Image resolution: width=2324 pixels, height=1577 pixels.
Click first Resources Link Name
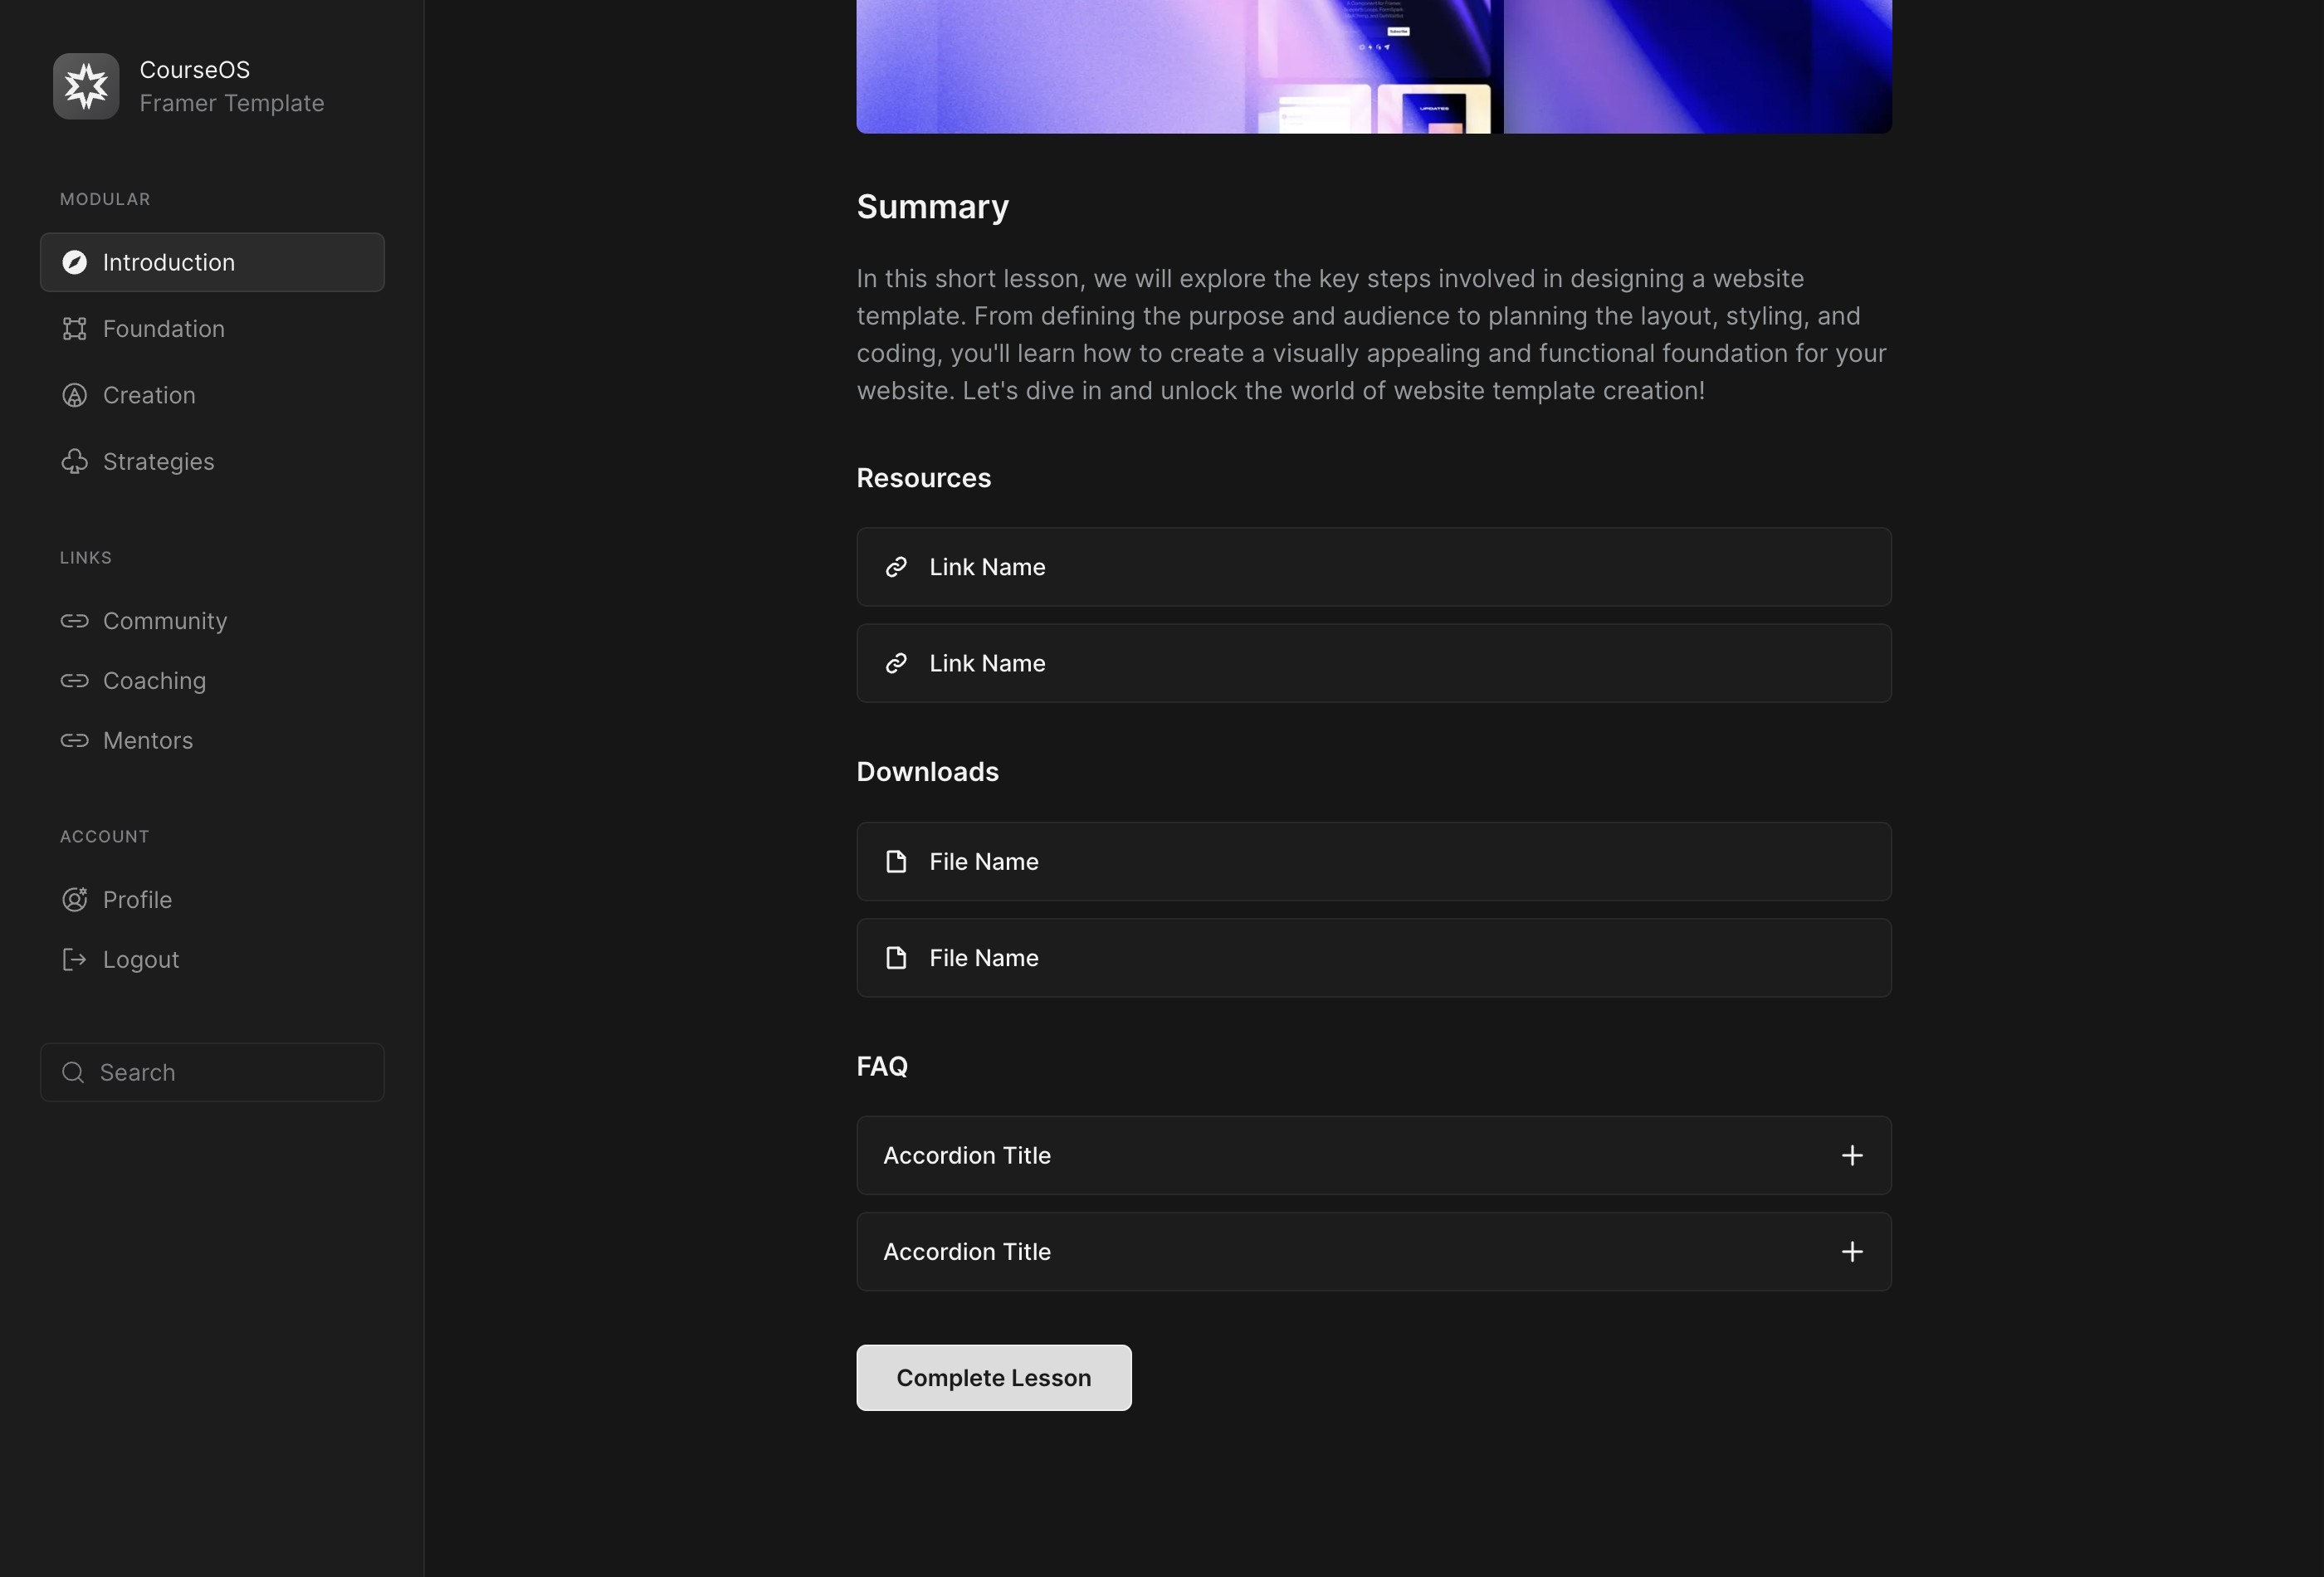coord(1374,567)
